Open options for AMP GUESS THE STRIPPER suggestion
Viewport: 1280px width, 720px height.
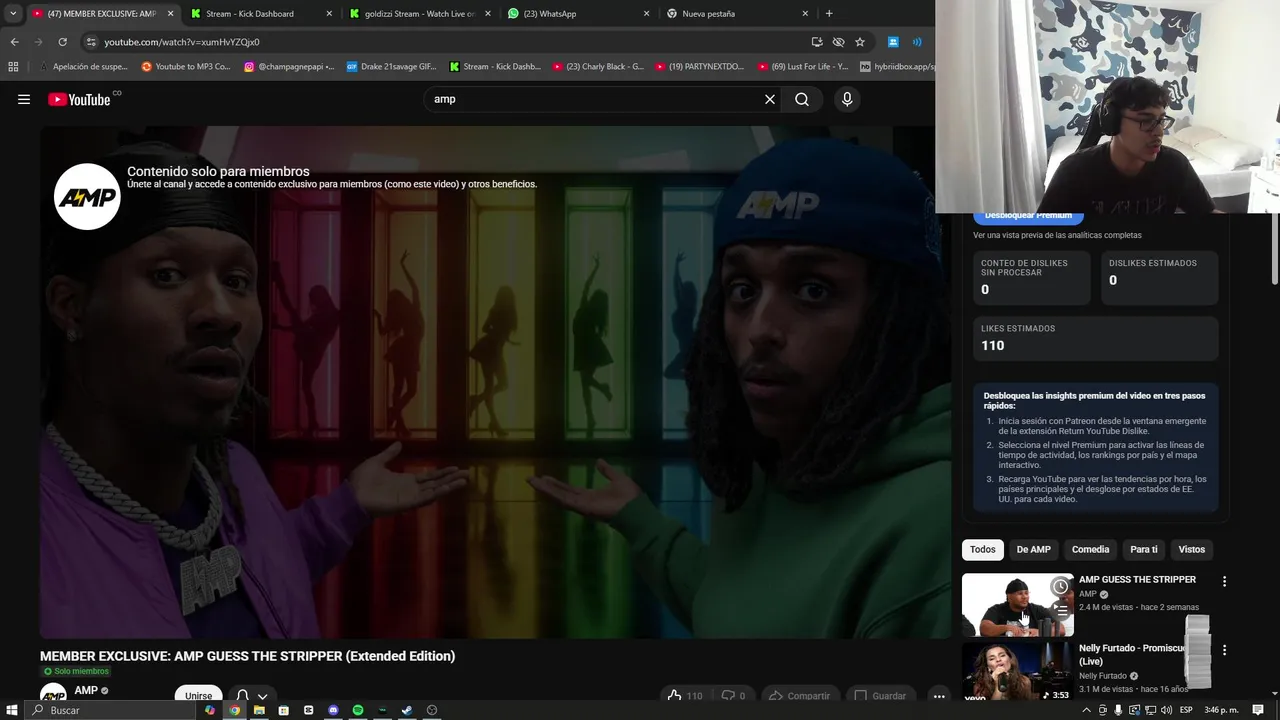[1224, 581]
